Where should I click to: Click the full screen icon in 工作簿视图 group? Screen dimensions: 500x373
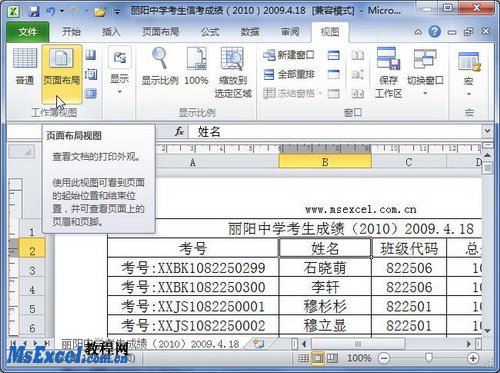(91, 94)
